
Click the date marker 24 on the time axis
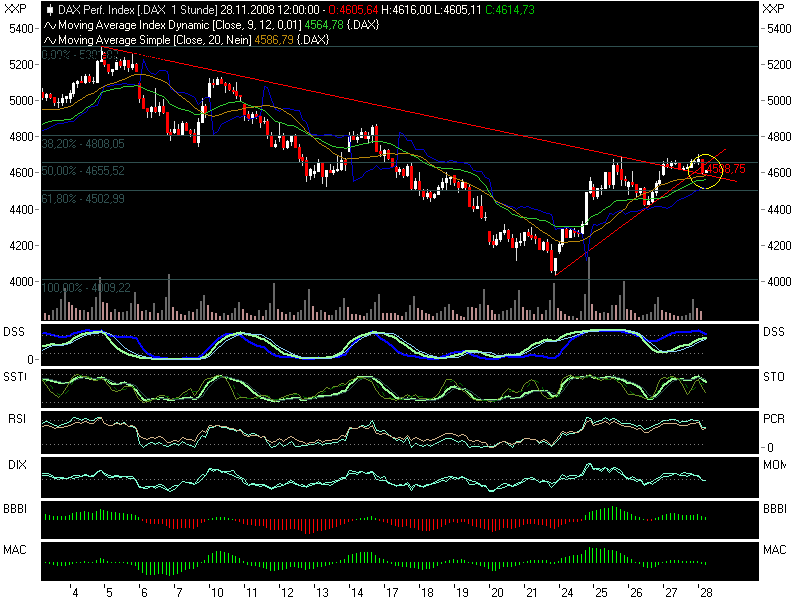coord(565,590)
